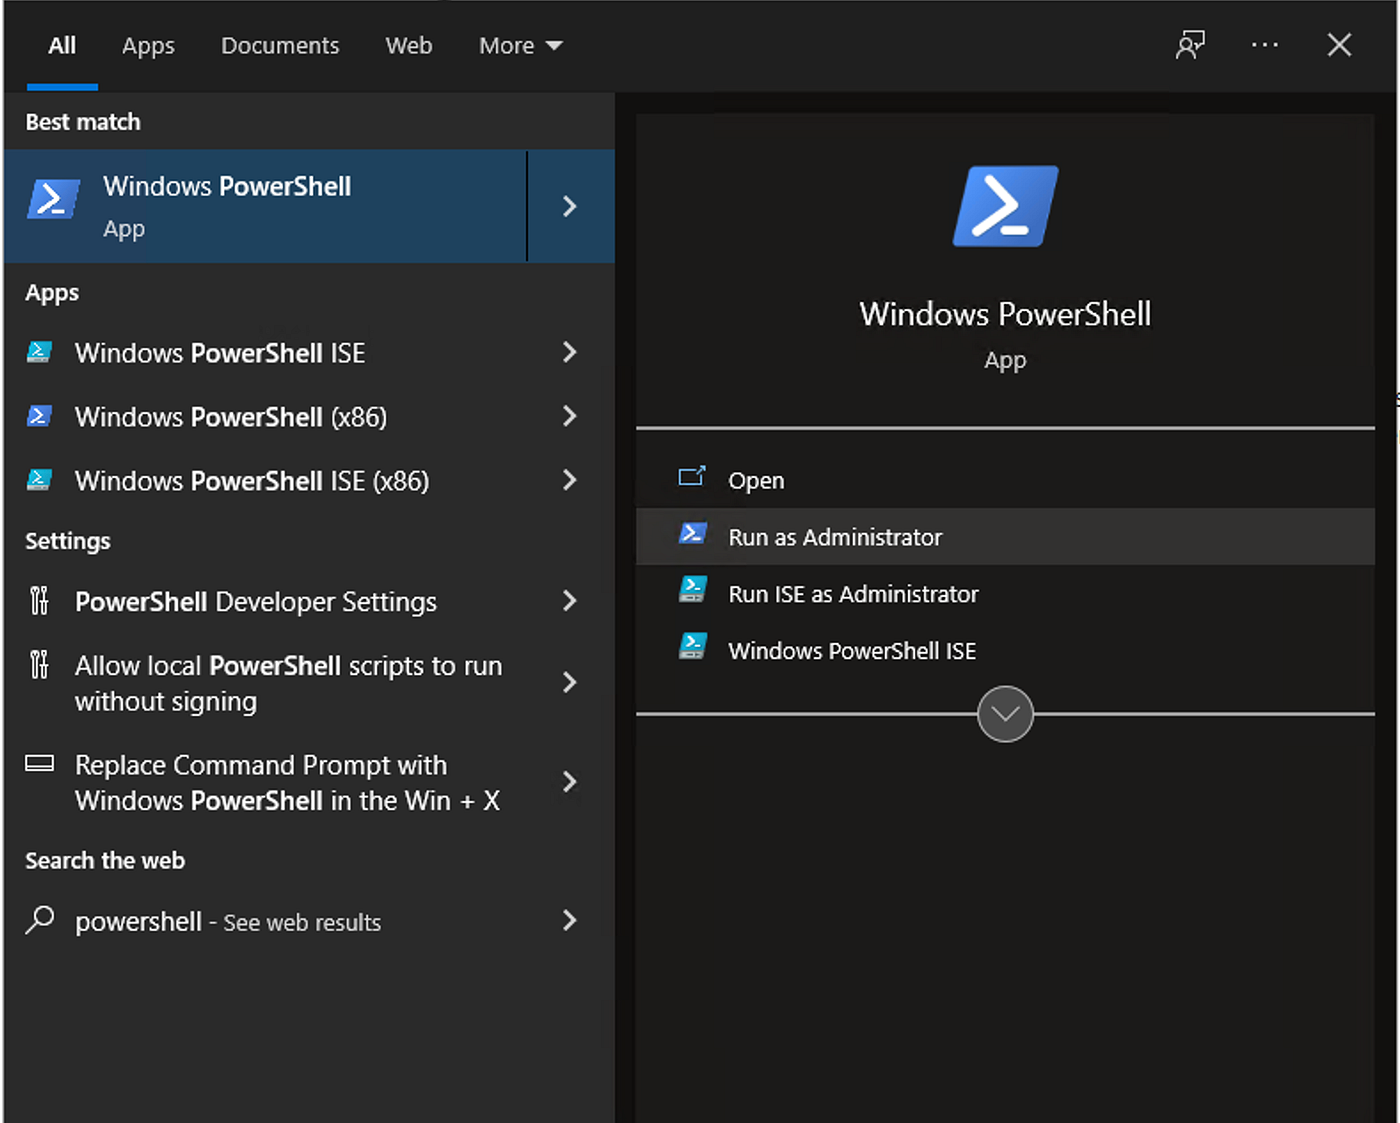
Task: Click the Replace Command Prompt setting icon
Action: click(x=39, y=763)
